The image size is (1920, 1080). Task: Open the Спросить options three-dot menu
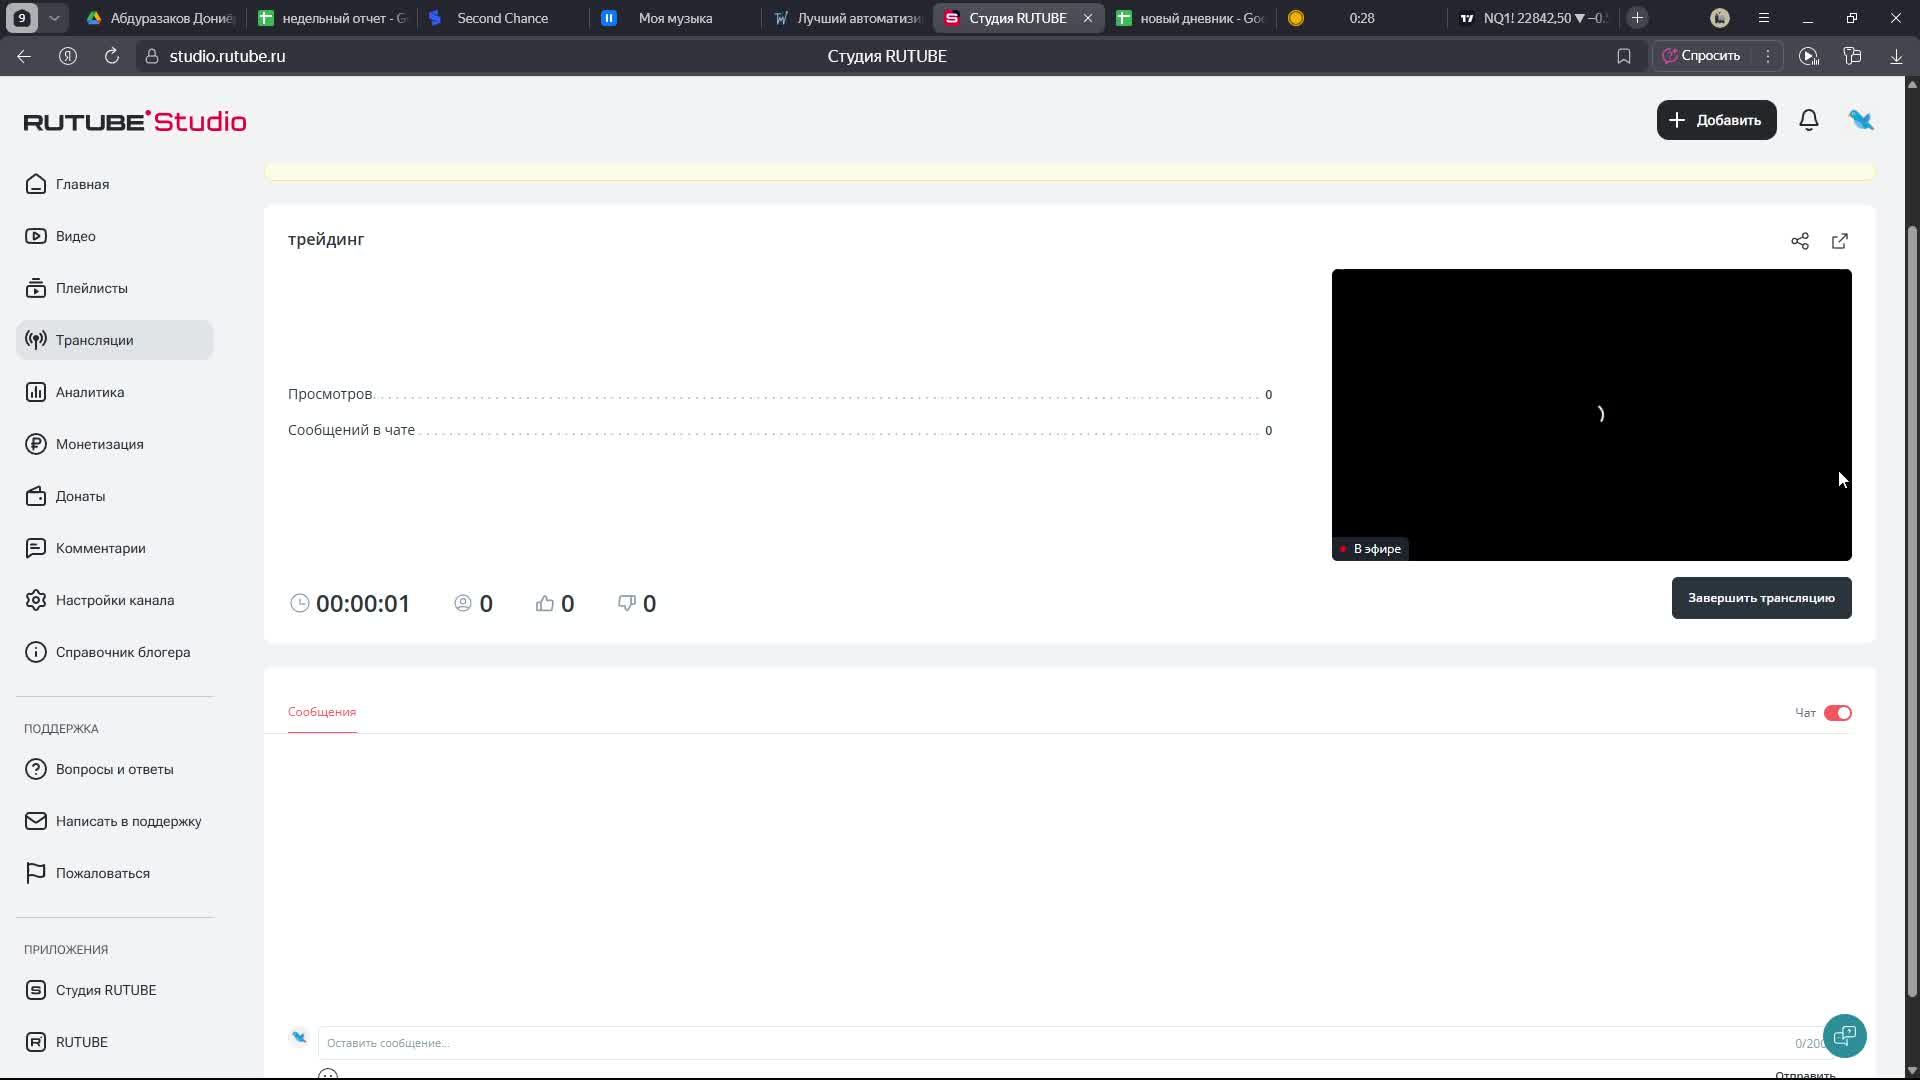coord(1768,56)
